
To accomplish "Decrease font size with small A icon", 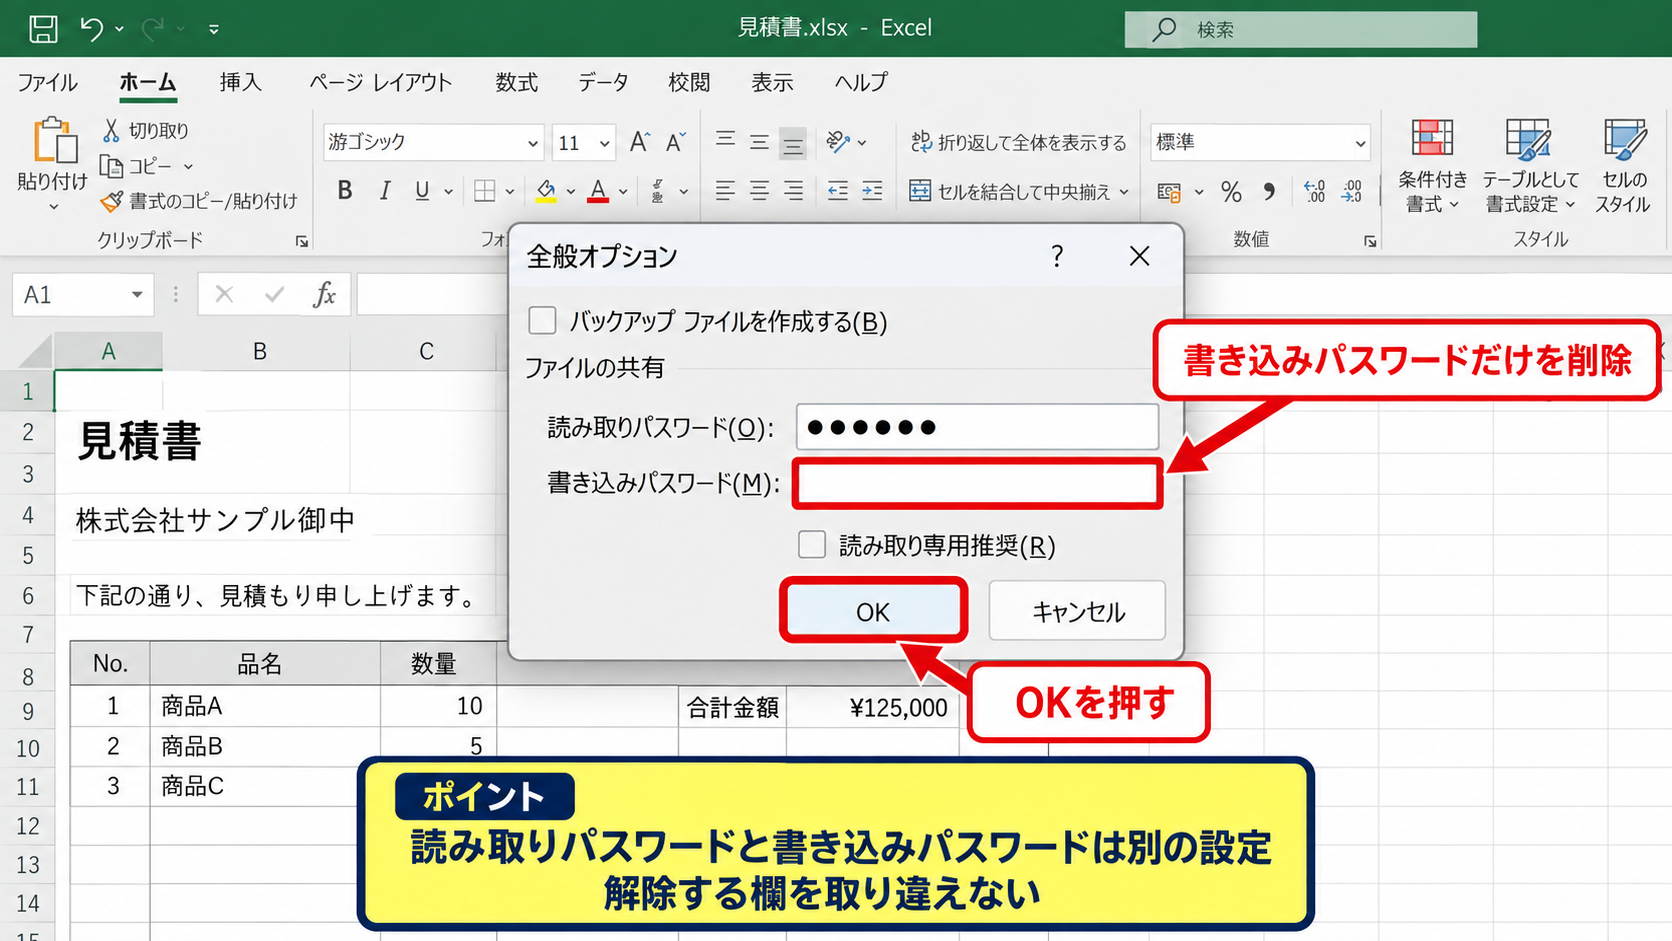I will [x=677, y=142].
